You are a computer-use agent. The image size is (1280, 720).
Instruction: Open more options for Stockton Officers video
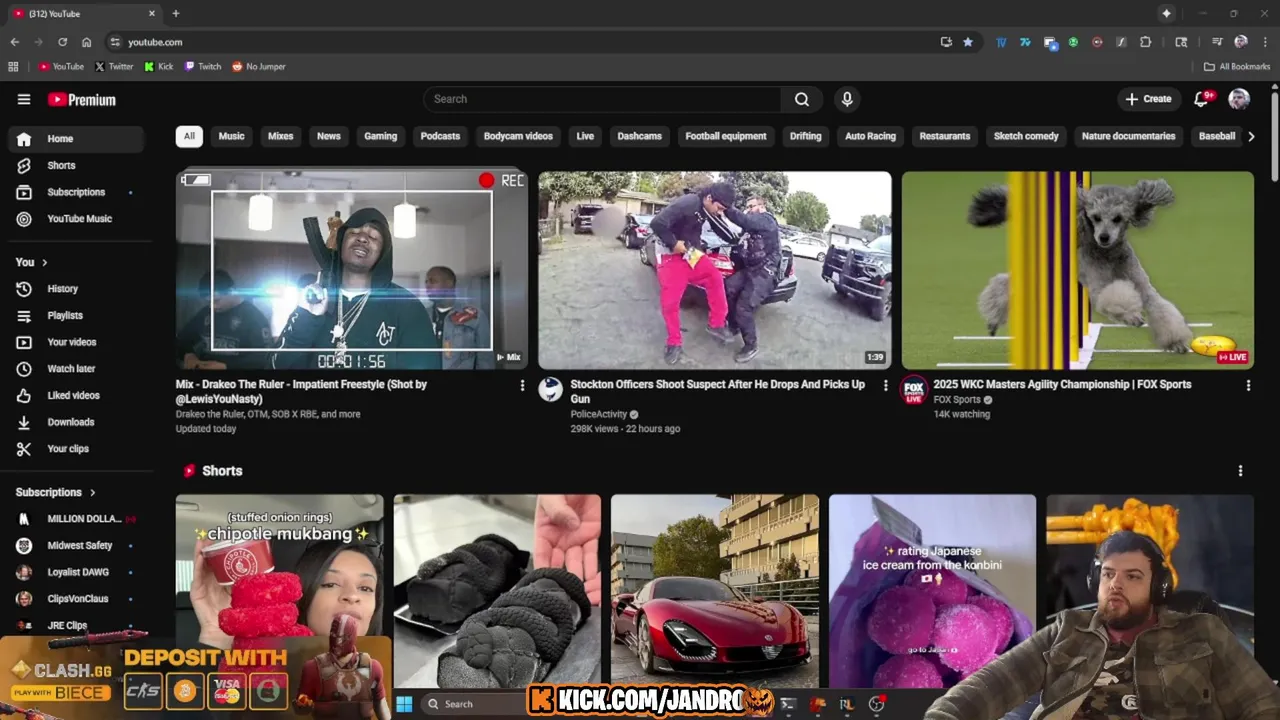[x=885, y=385]
